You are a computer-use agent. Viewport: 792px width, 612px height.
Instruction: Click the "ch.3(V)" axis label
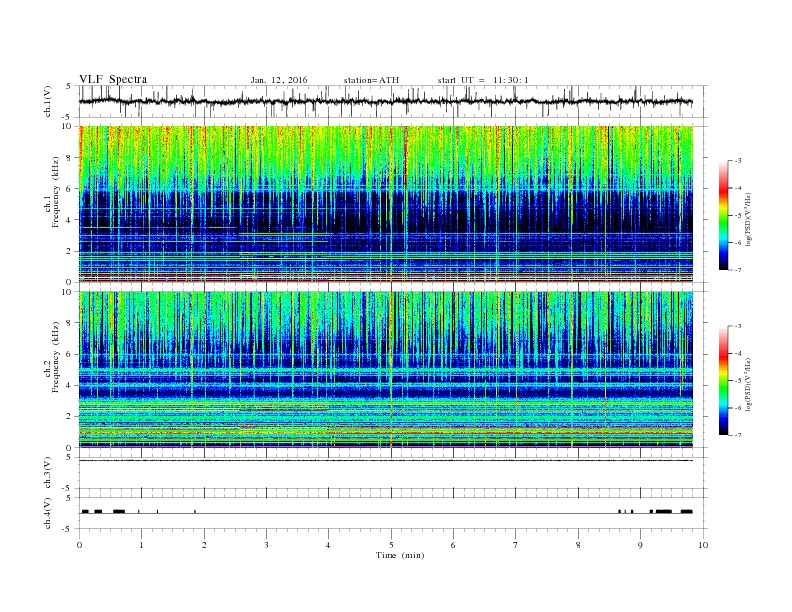[48, 473]
